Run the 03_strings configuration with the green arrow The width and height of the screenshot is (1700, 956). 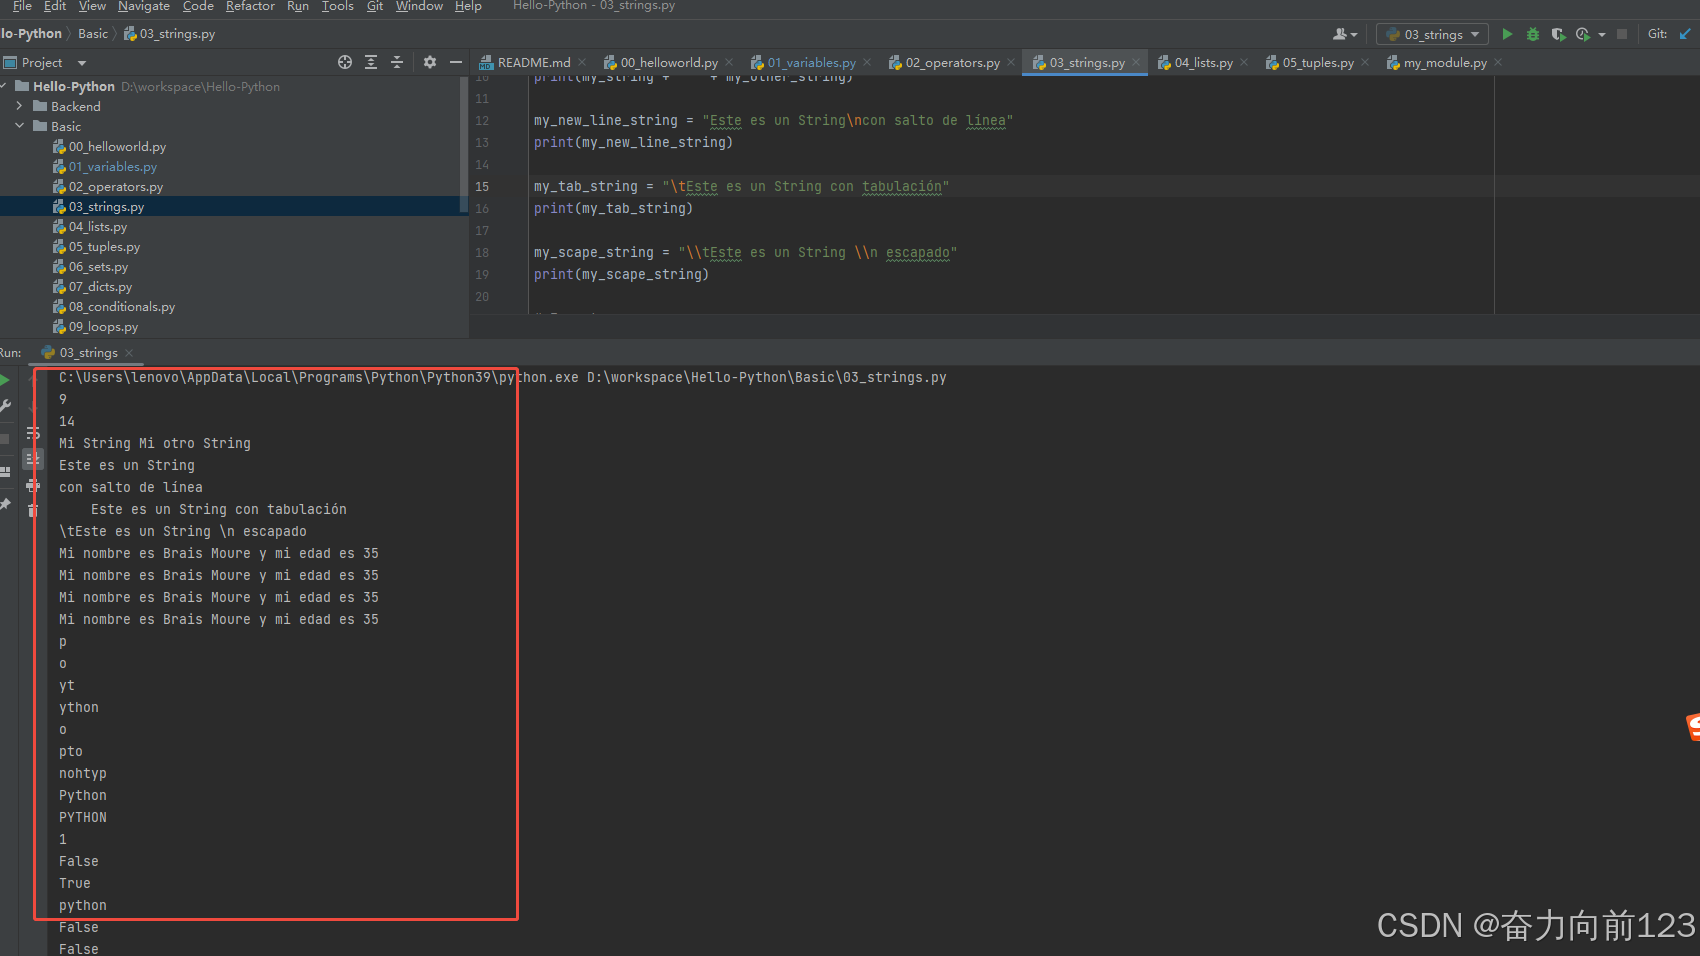pyautogui.click(x=1507, y=34)
